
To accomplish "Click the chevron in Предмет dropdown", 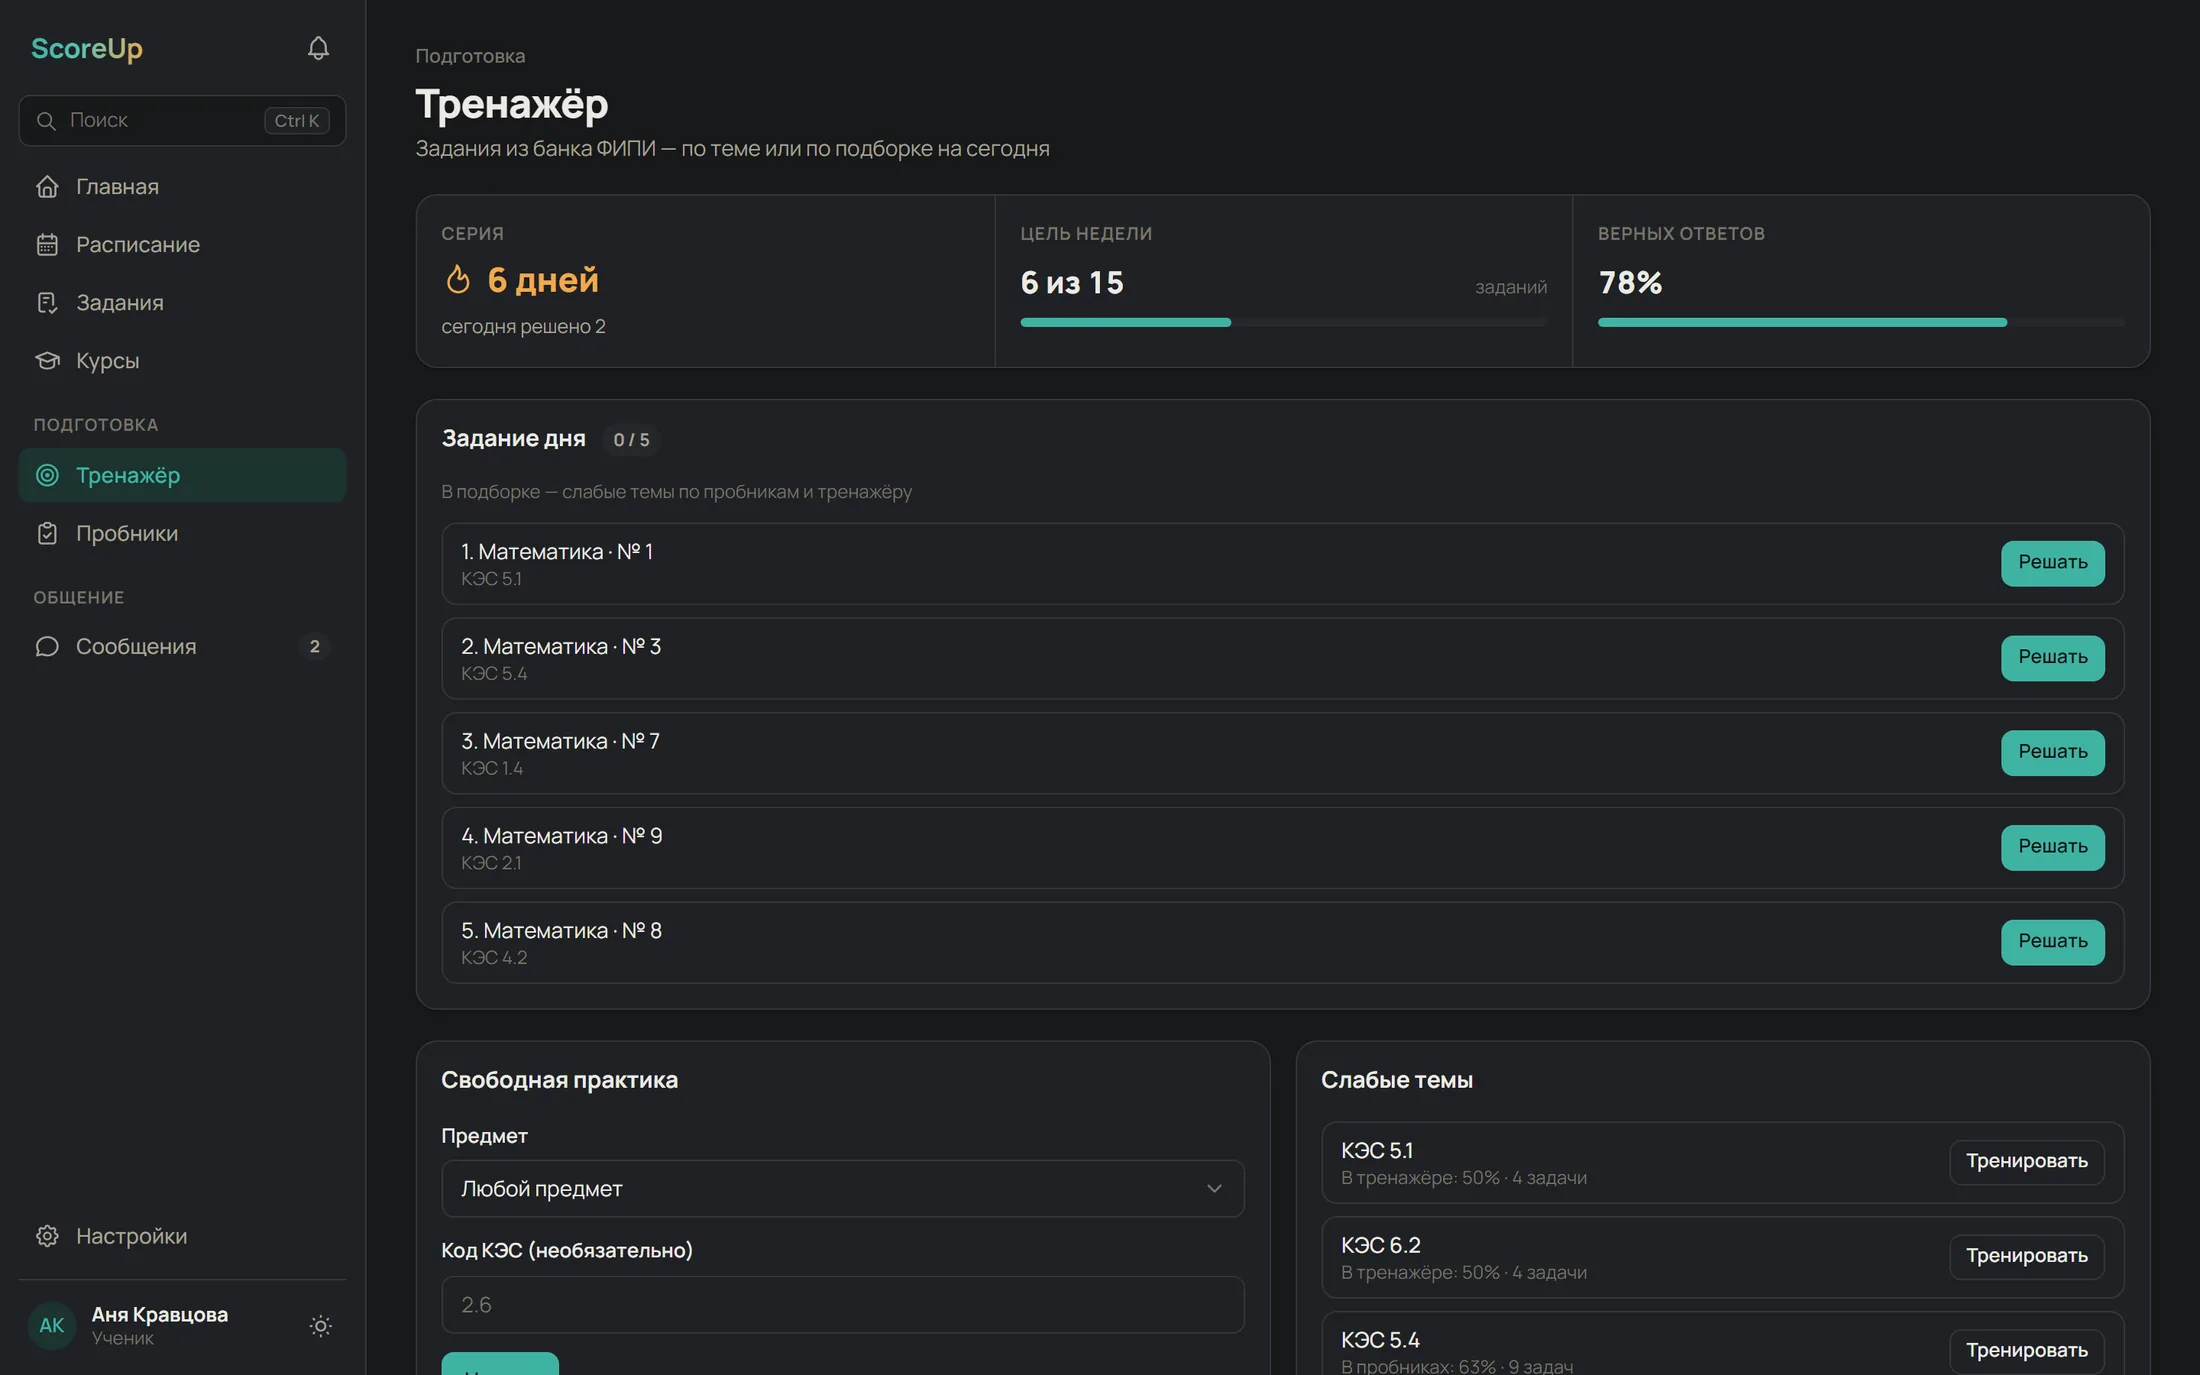I will pos(1214,1189).
